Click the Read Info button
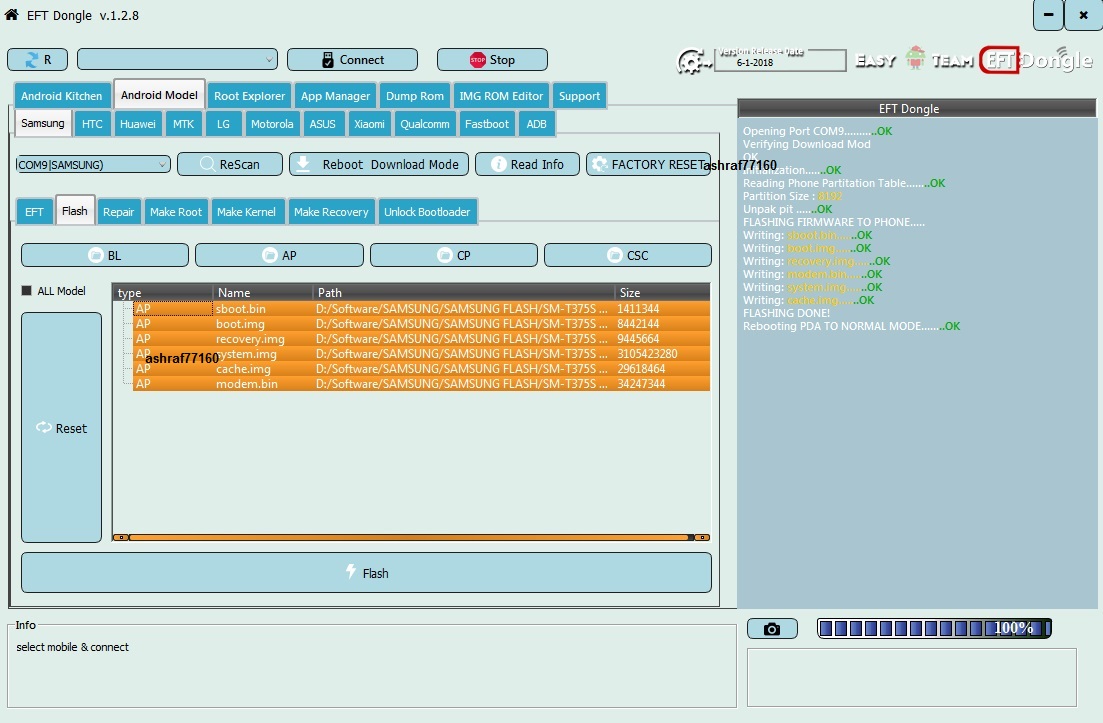 point(528,164)
